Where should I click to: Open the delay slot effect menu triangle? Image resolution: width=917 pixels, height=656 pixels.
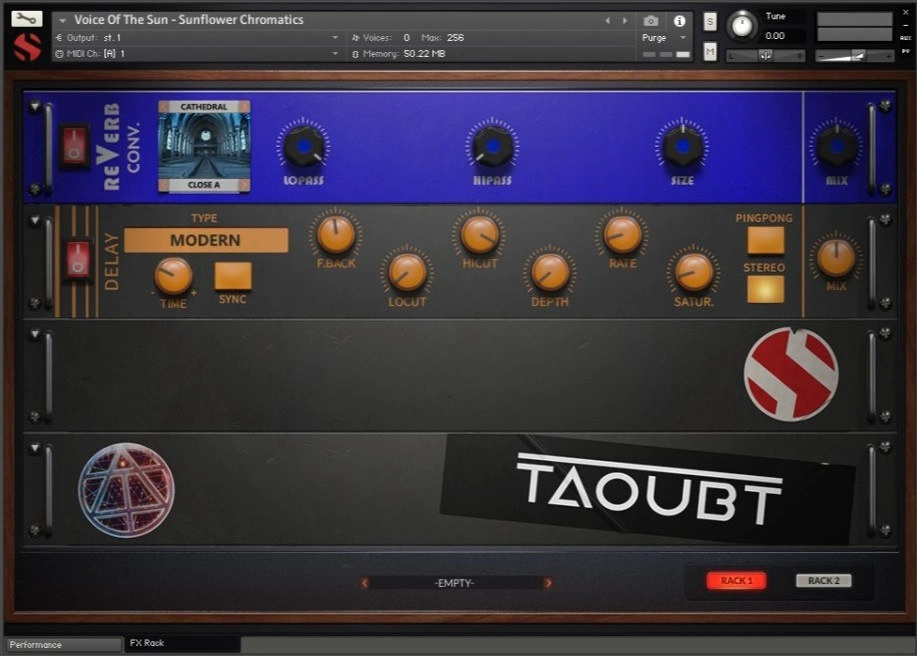point(35,220)
